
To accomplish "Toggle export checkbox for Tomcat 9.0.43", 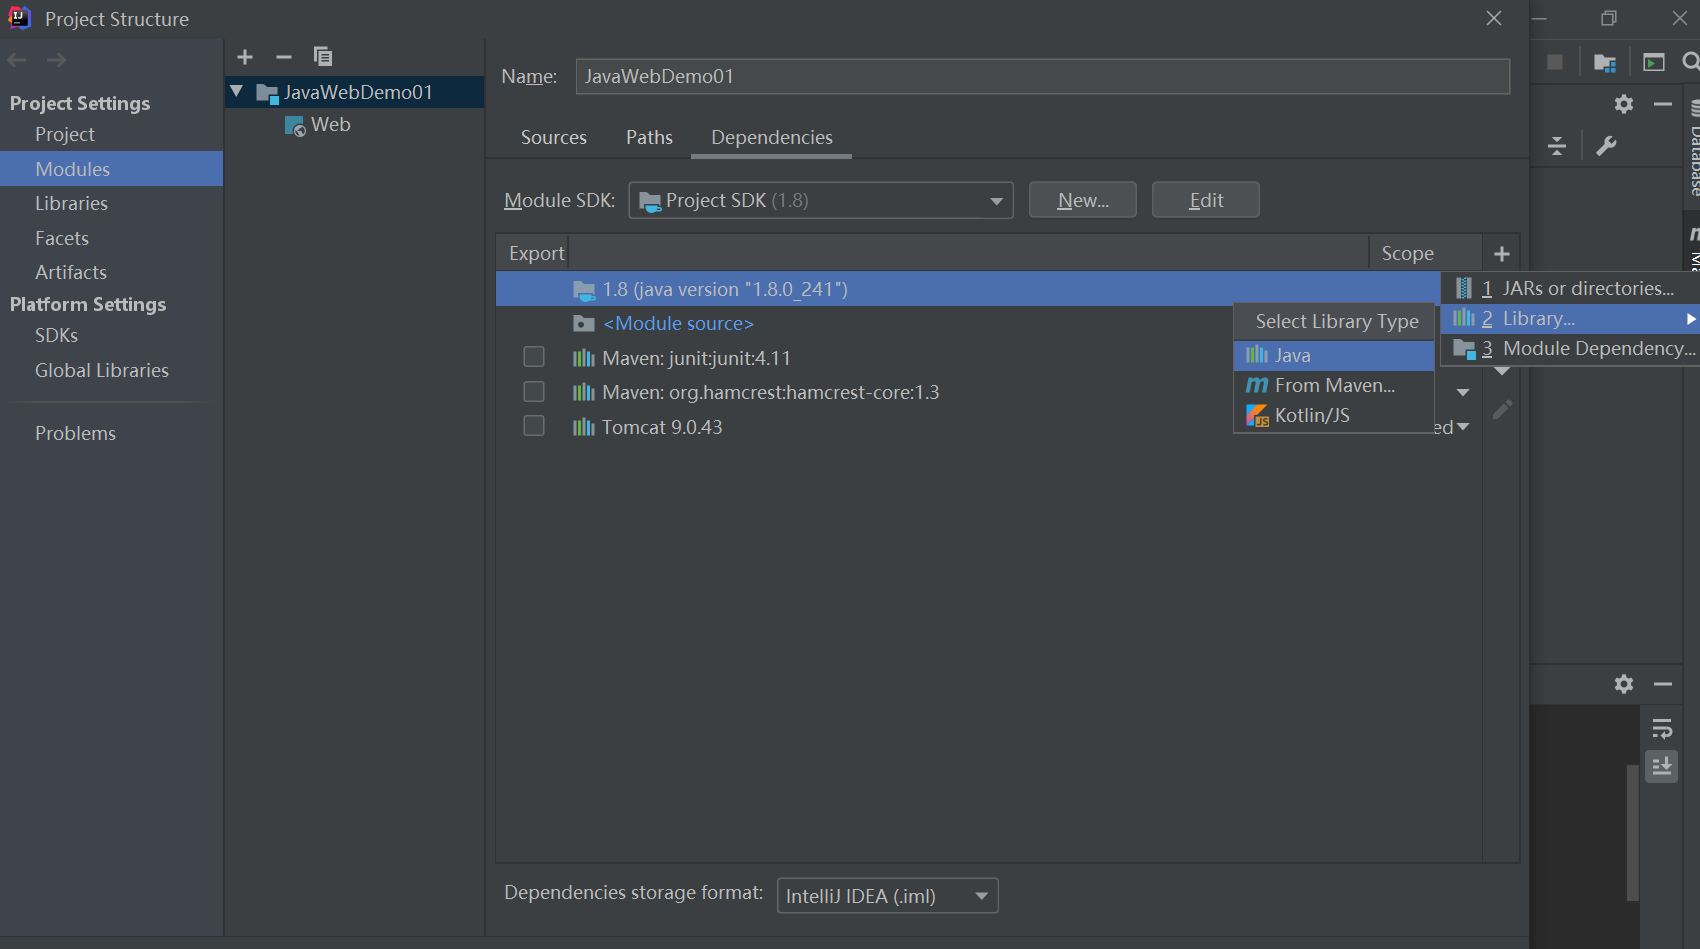I will coord(534,426).
